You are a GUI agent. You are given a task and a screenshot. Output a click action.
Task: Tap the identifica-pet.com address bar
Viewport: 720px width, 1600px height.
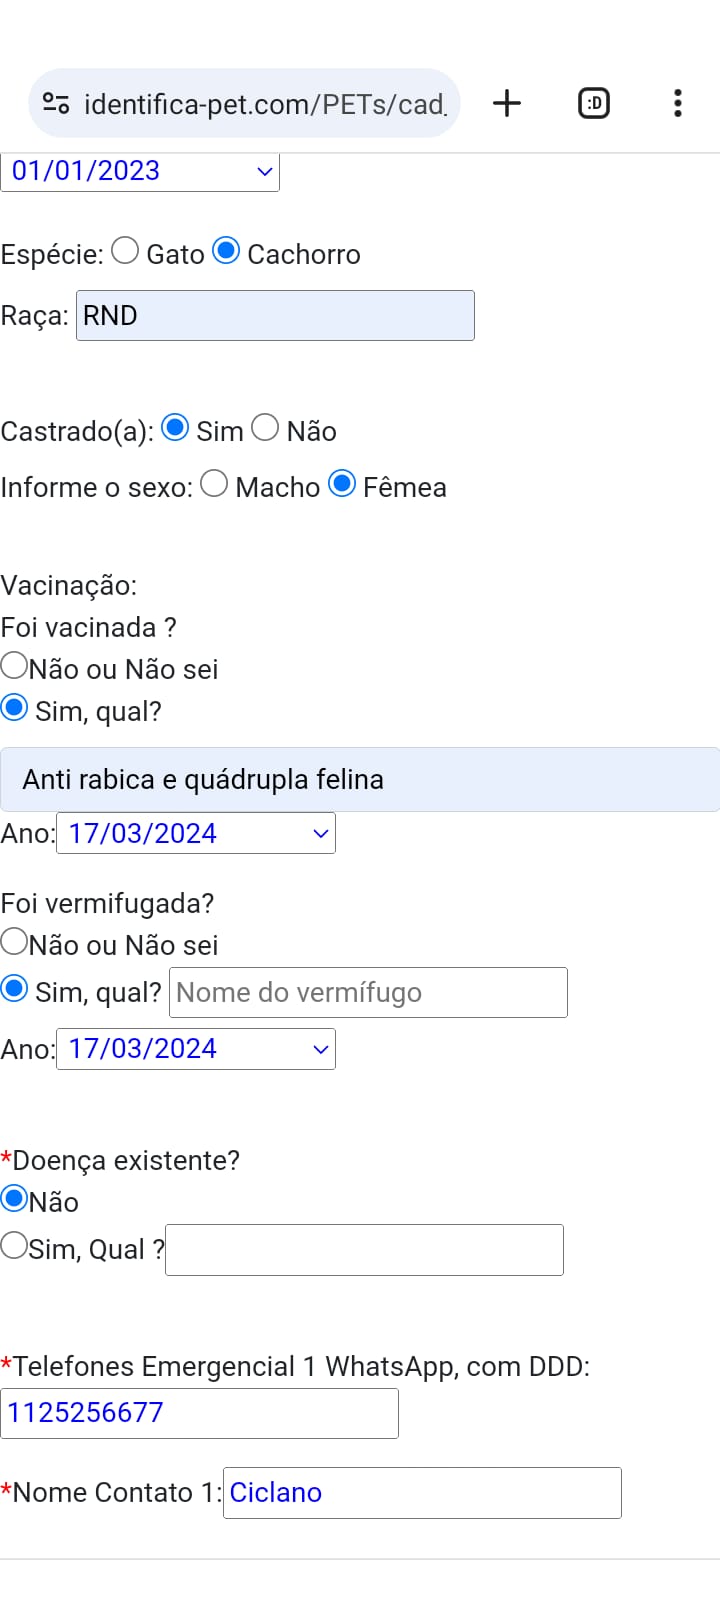(x=264, y=103)
